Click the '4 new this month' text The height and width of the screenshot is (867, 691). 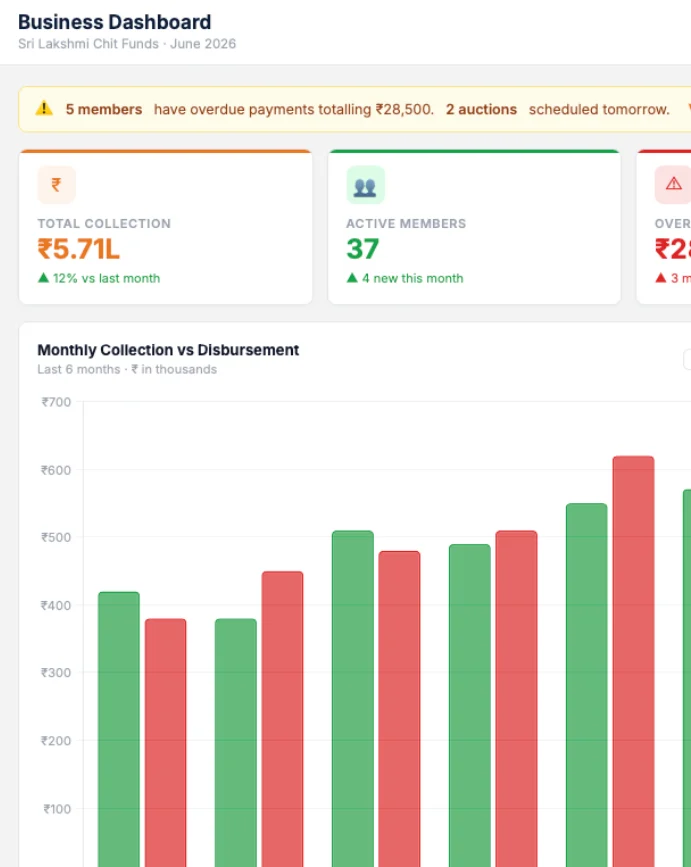point(413,278)
